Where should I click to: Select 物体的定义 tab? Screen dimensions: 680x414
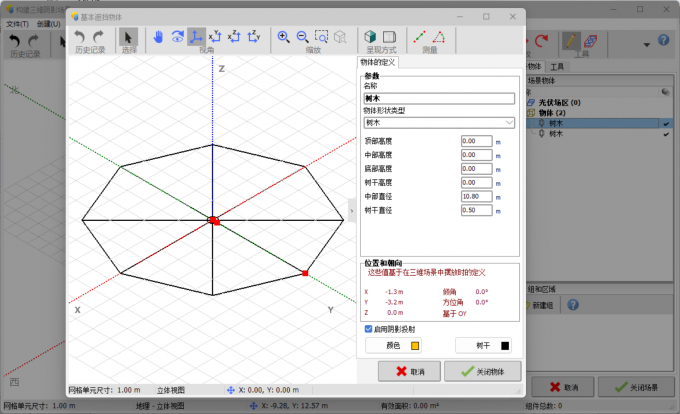coord(378,62)
